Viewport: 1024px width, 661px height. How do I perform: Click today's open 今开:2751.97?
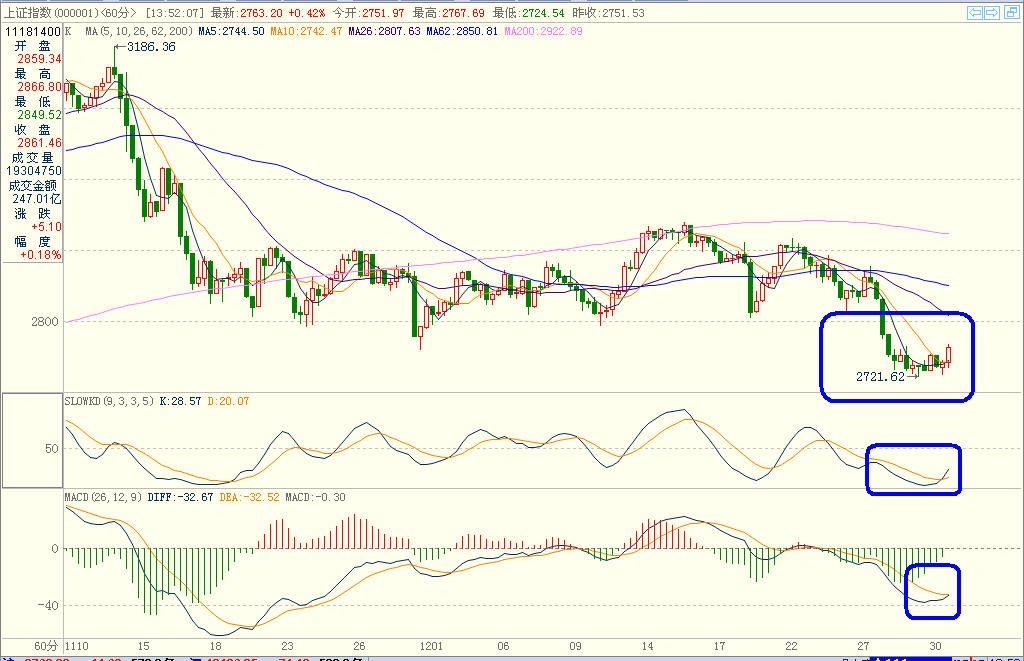coord(368,12)
